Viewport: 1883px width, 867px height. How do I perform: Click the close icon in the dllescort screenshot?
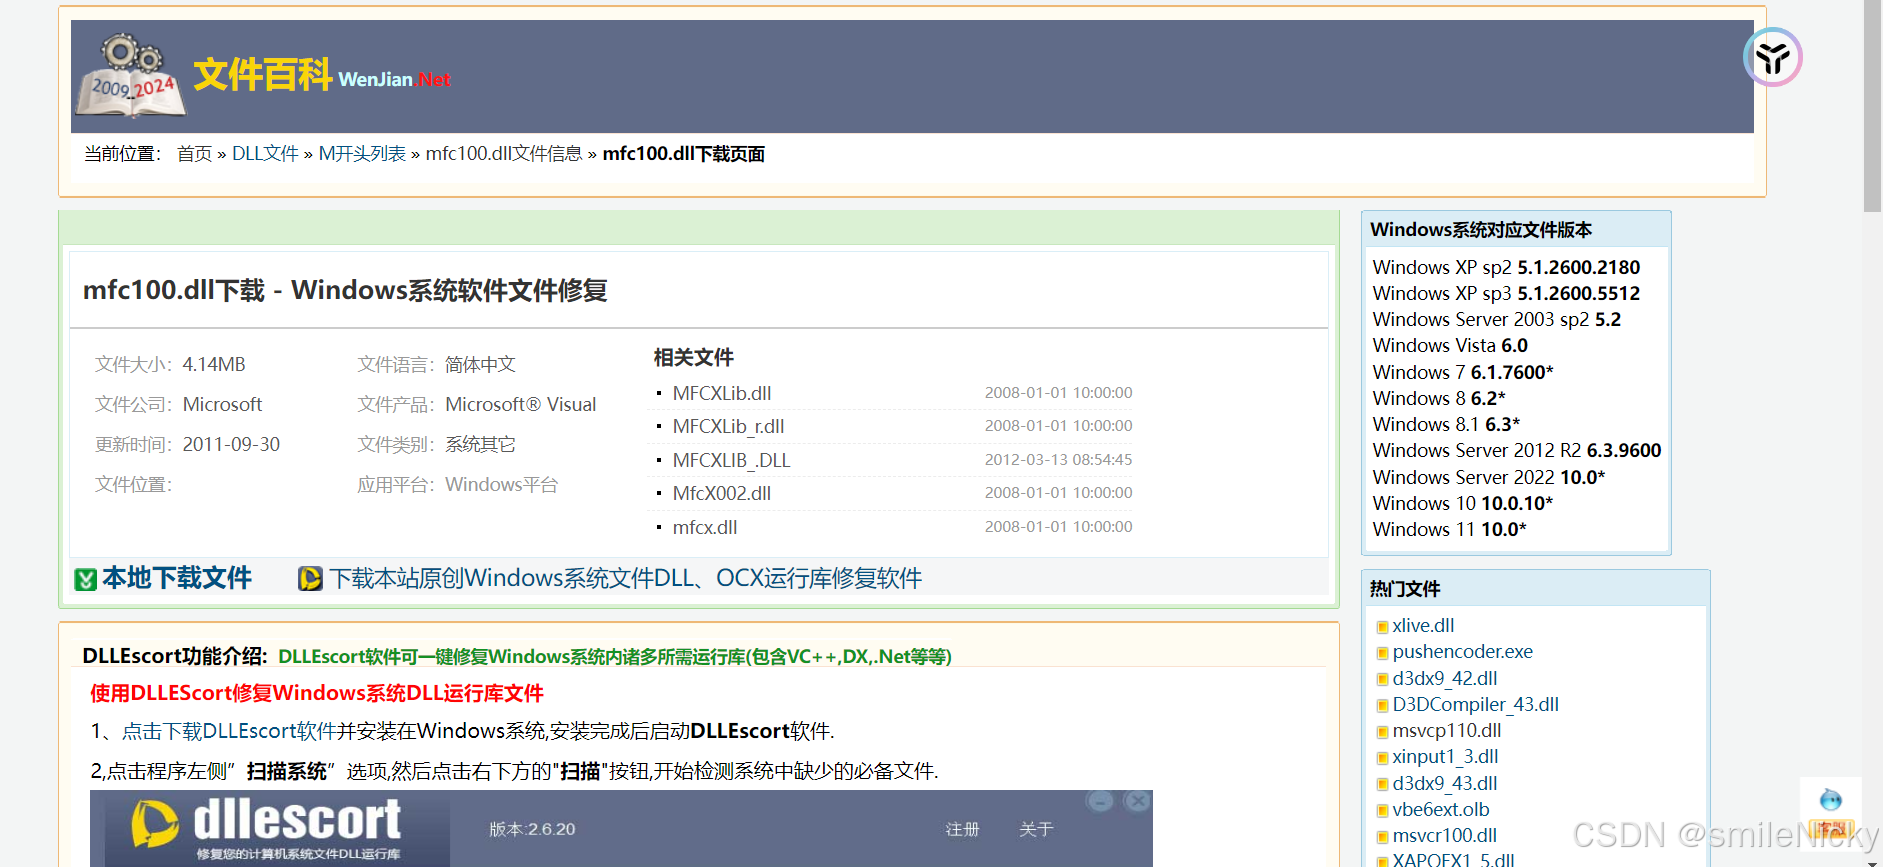coord(1137,801)
